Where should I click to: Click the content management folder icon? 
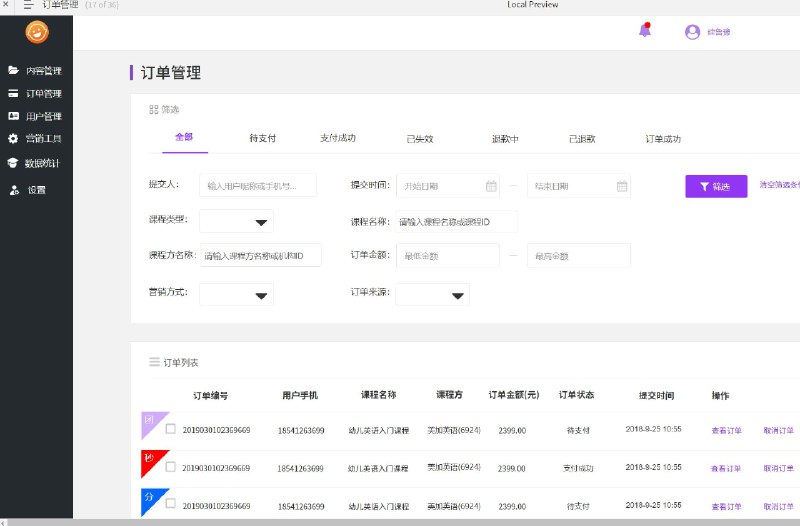point(13,70)
